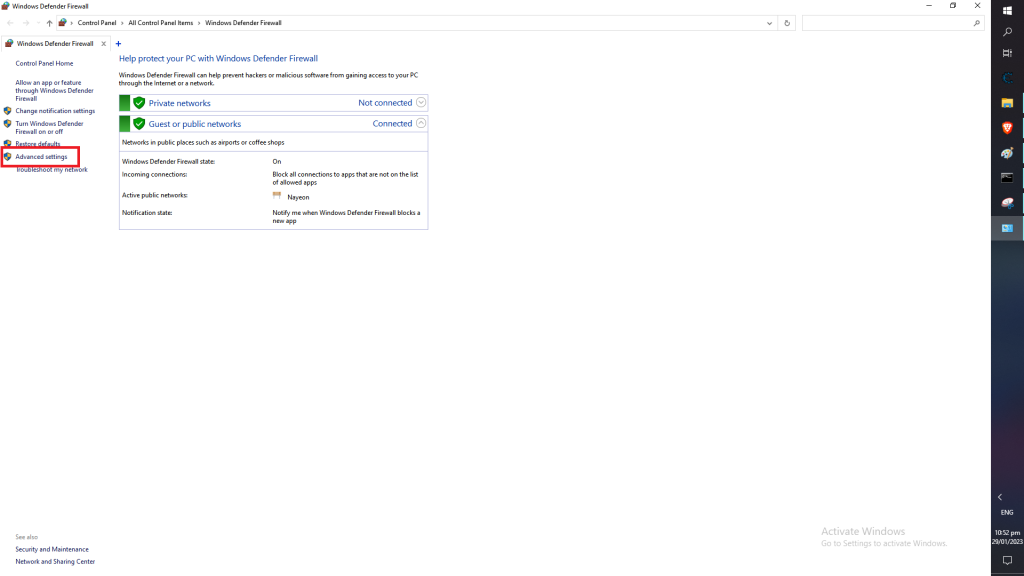Open Paint from the taskbar
Image resolution: width=1024 pixels, height=576 pixels.
(1007, 153)
